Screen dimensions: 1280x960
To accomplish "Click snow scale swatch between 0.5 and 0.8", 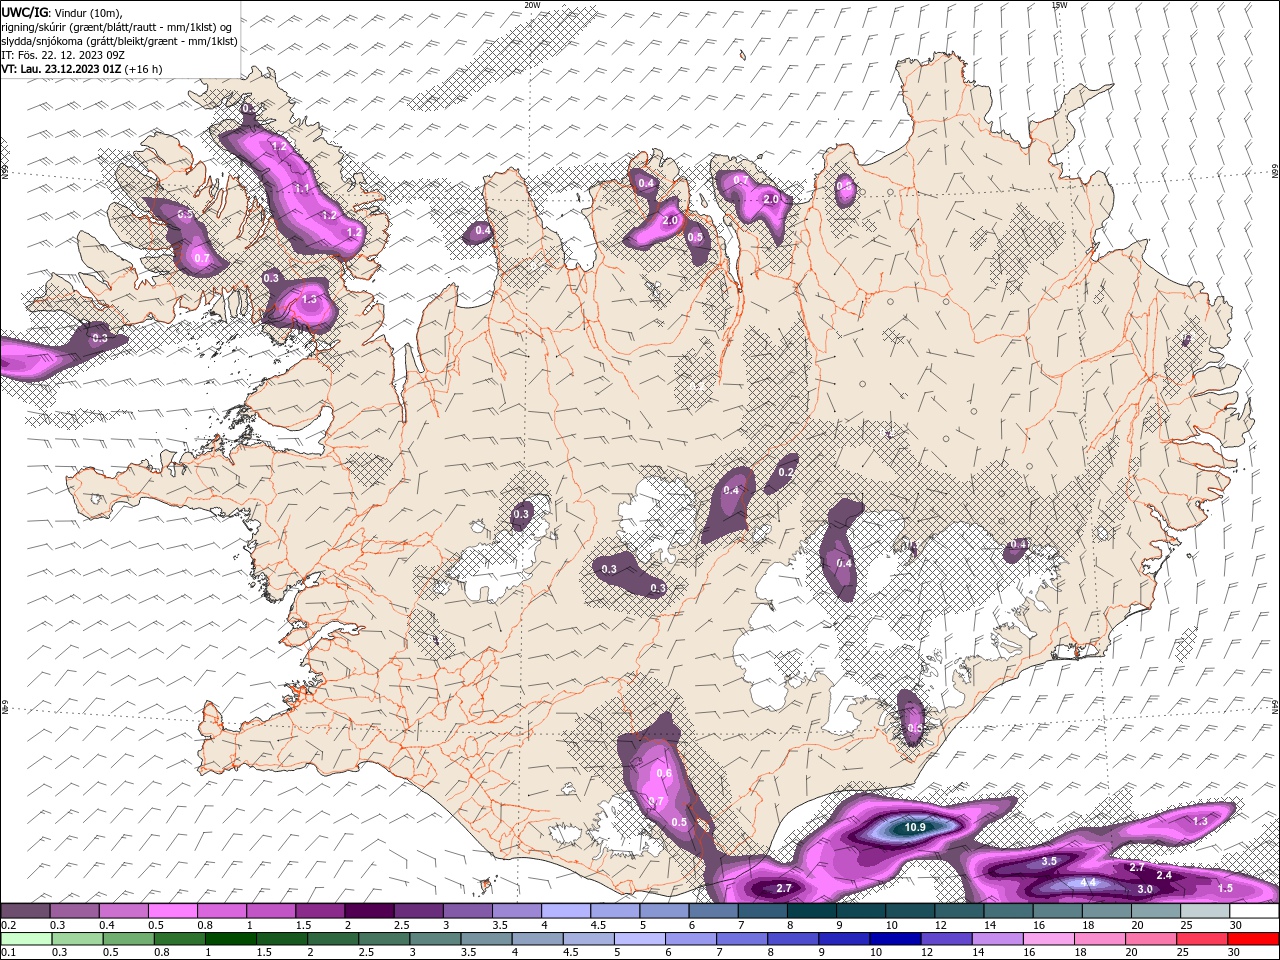I will click(x=173, y=911).
